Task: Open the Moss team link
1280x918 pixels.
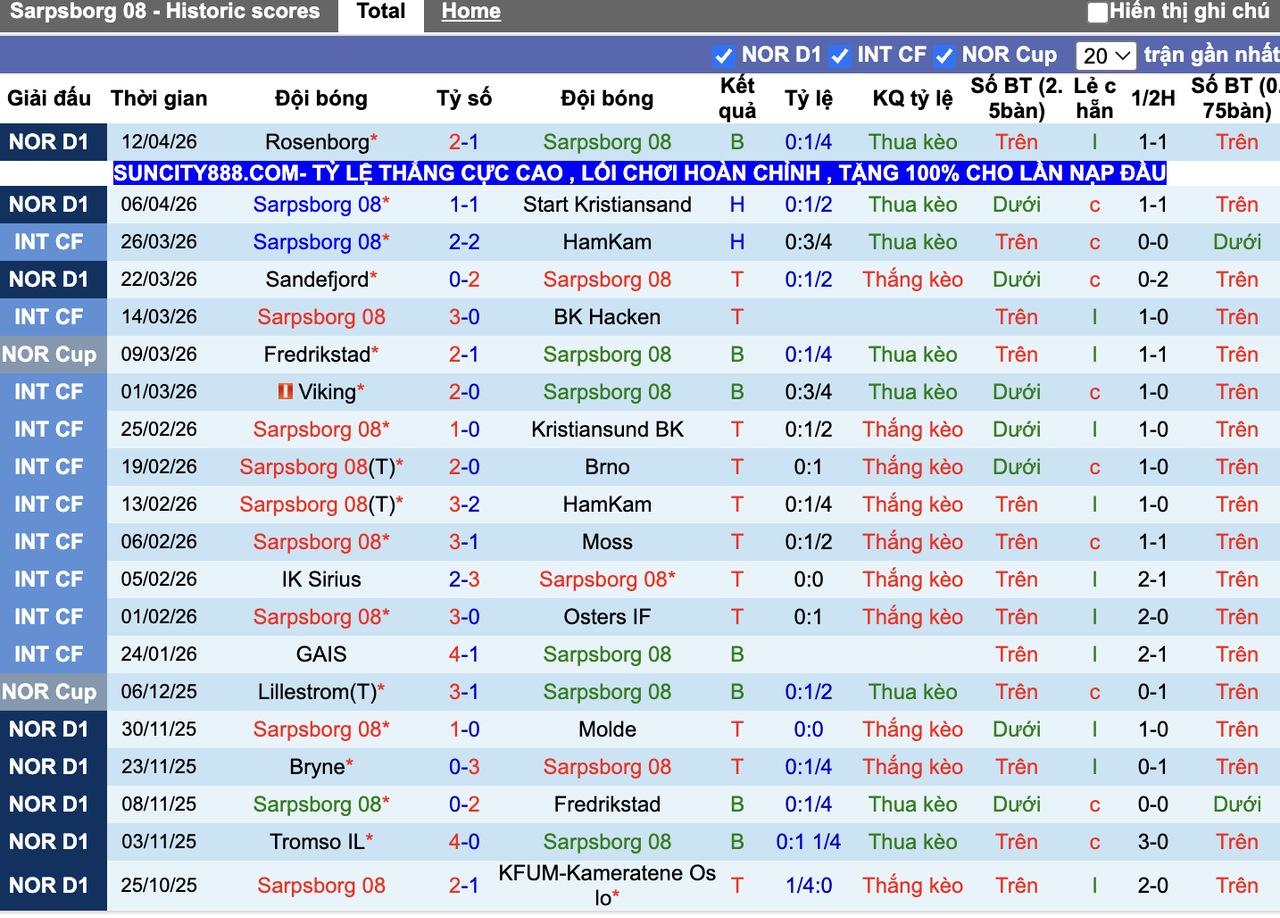Action: pos(607,542)
